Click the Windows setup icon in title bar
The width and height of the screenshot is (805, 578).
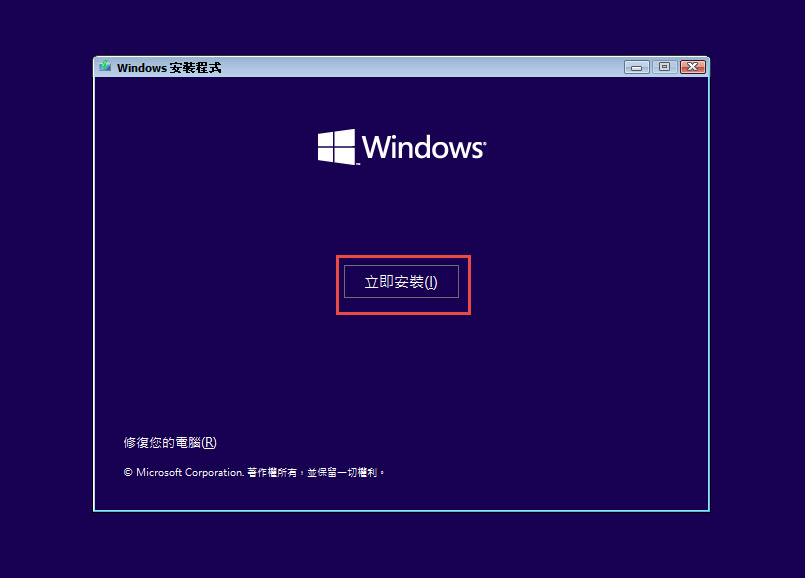click(x=105, y=66)
